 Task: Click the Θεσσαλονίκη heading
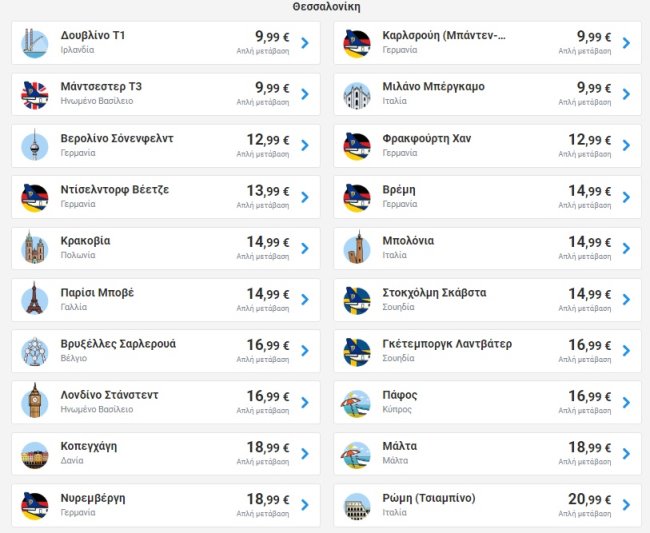(x=326, y=7)
